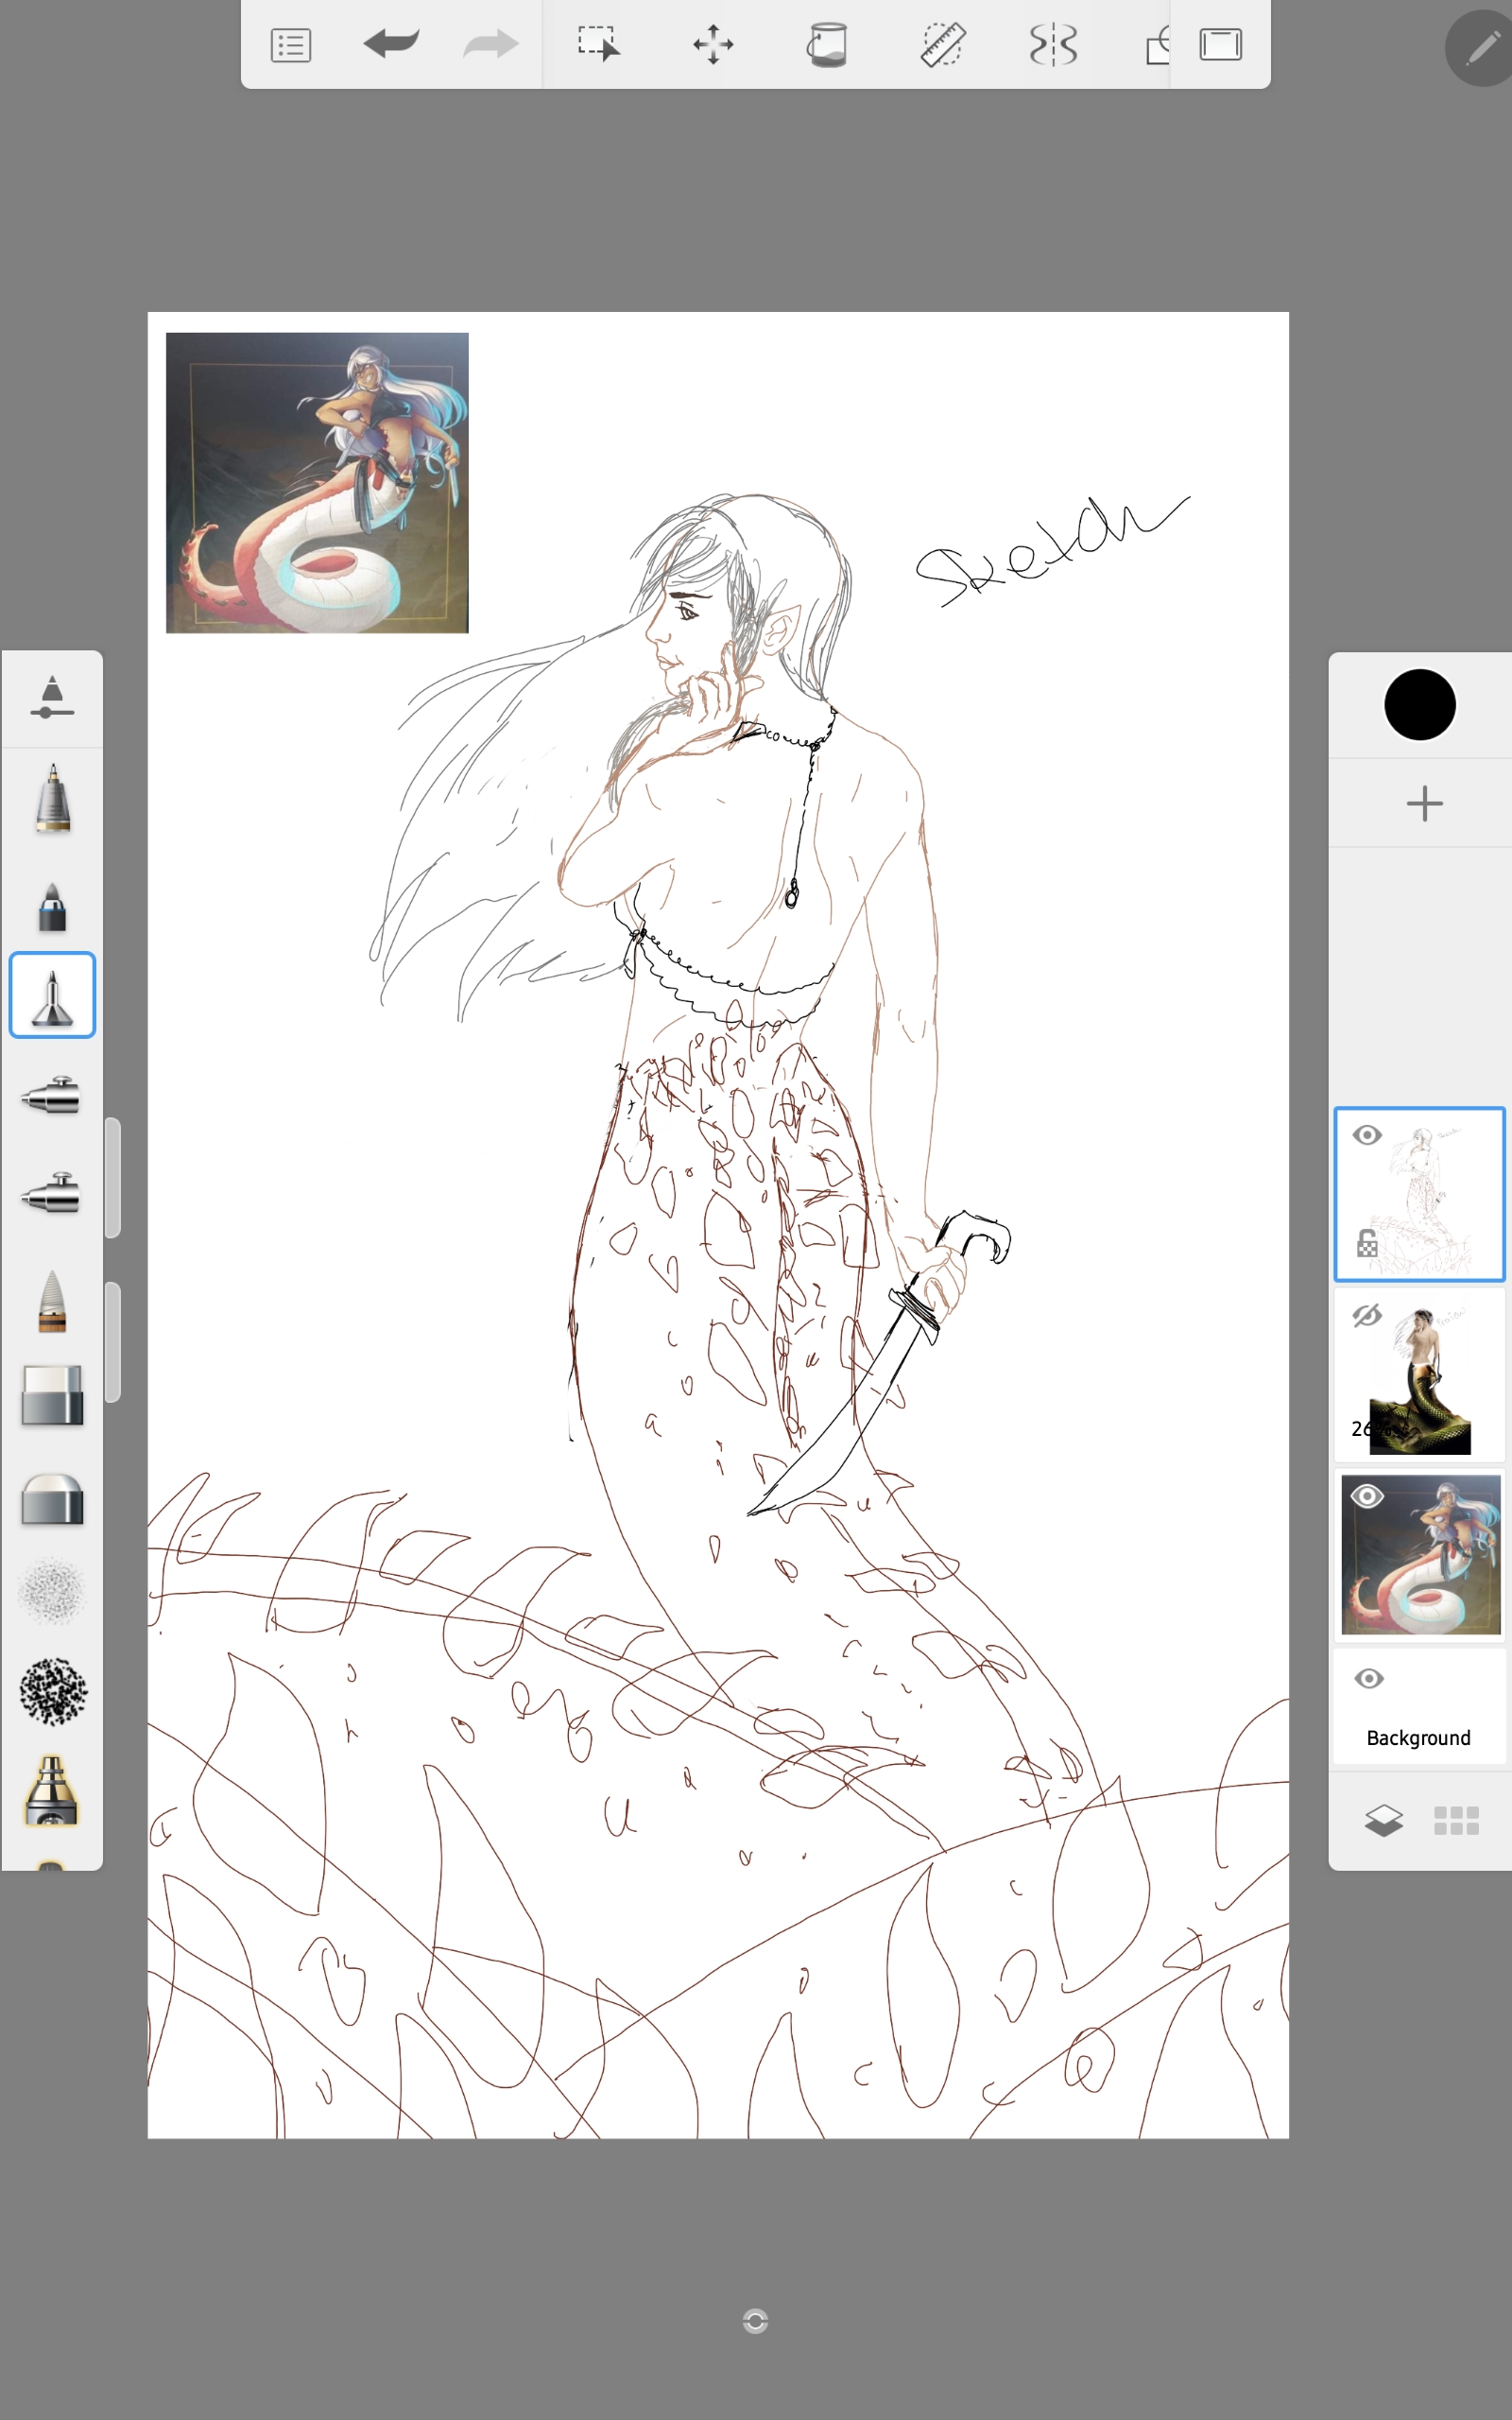Select the highlighted ink pen brush
This screenshot has height=2420, width=1512.
click(52, 995)
